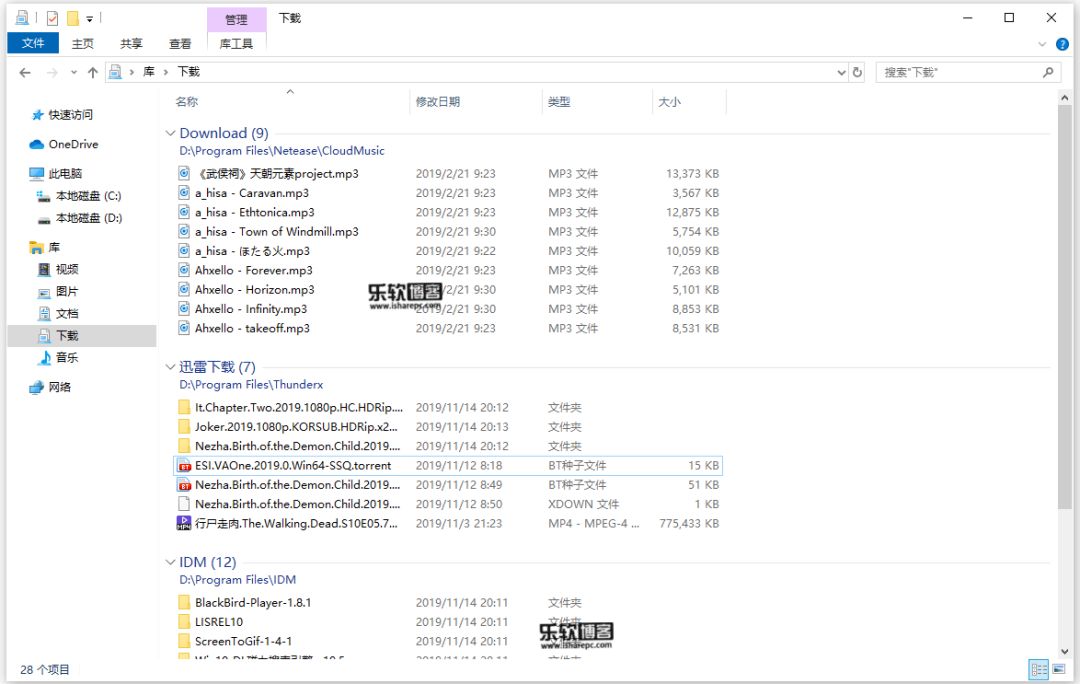Click the mp3 icon of Ahxello - Horizon.mp3
Viewport: 1080px width, 684px height.
(184, 289)
